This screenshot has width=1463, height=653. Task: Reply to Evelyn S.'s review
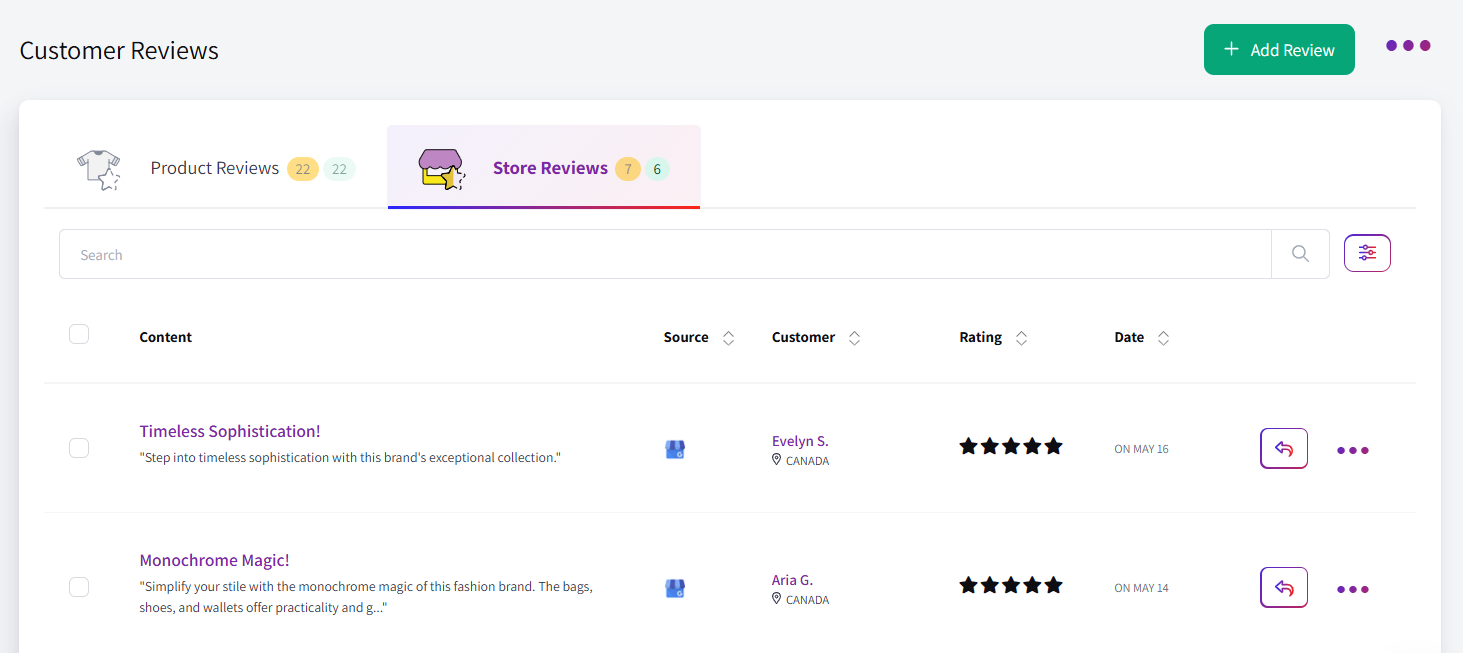pos(1284,448)
